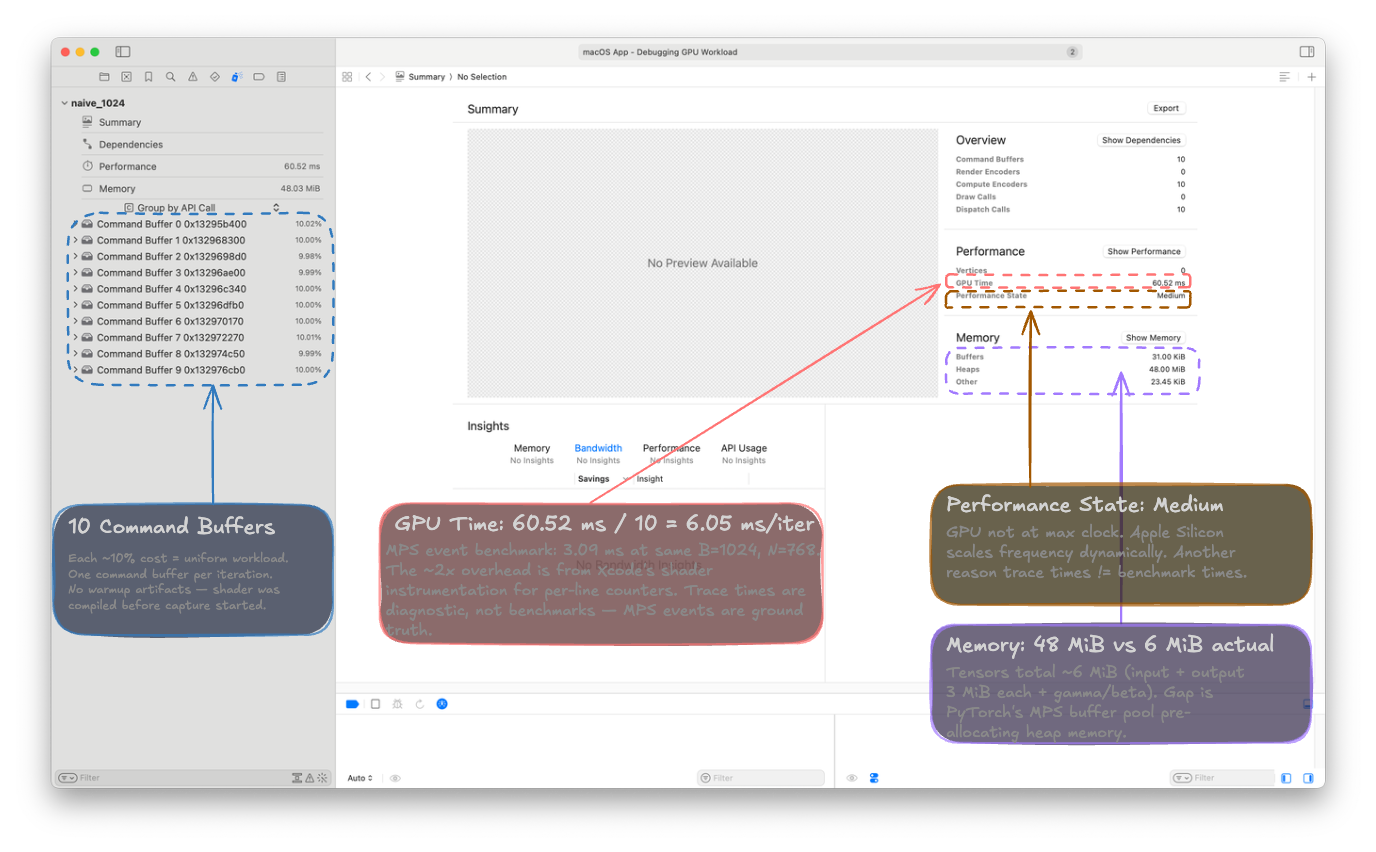Open the Auto variables view selector

[x=360, y=778]
